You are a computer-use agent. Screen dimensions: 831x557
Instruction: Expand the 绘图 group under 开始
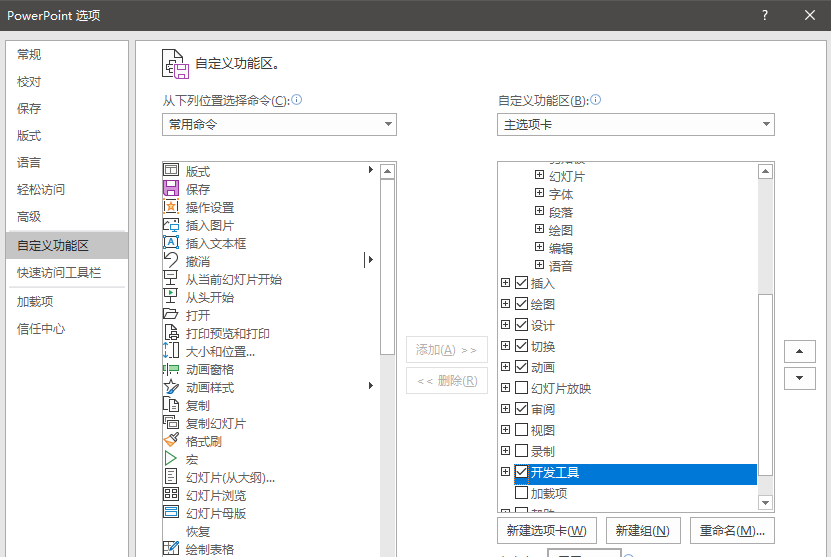(540, 229)
